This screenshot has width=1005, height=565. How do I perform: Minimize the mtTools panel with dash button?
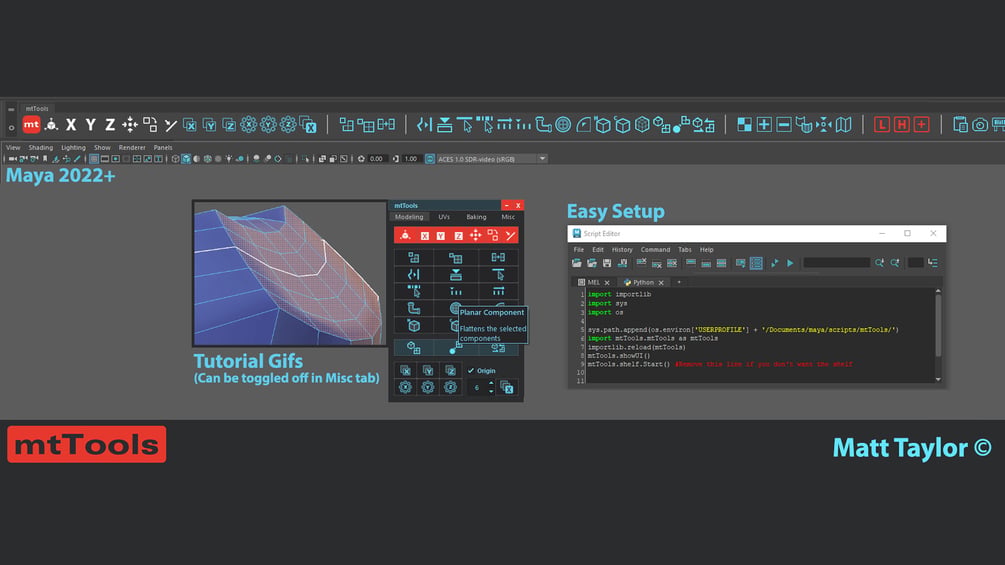506,206
